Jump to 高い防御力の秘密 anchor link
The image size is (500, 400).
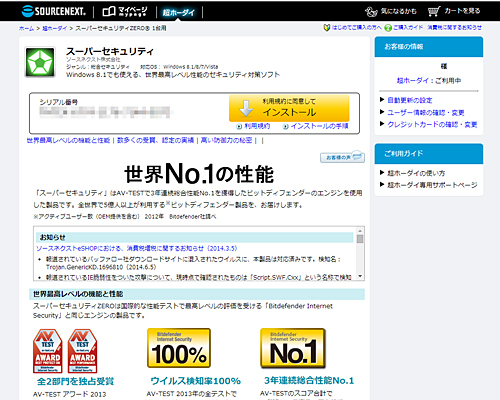click(x=226, y=140)
